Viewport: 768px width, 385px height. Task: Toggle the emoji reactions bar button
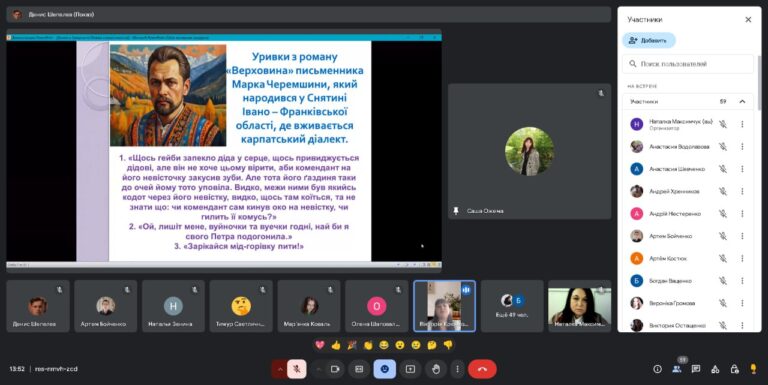(384, 369)
